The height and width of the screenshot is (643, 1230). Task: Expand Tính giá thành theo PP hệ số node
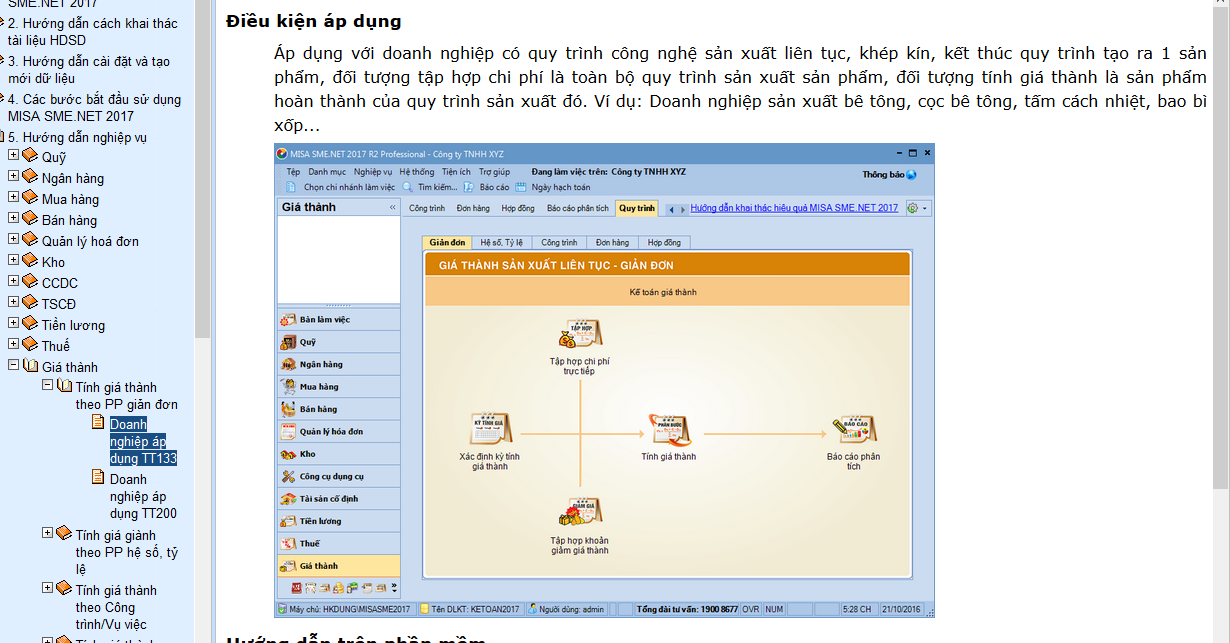[47, 534]
